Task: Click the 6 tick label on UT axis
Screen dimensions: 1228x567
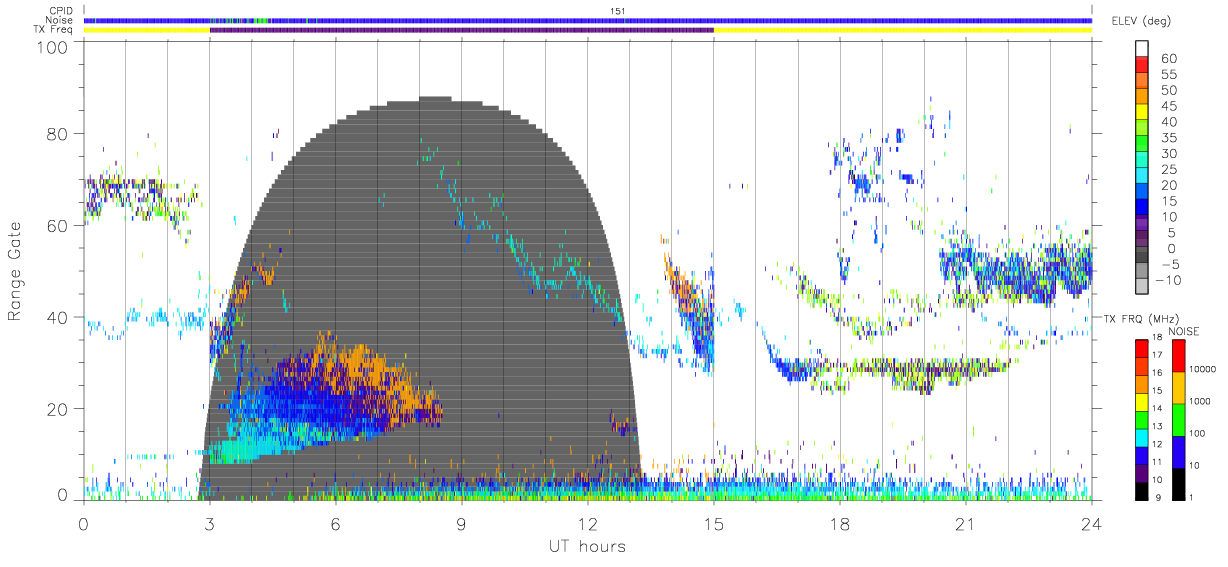Action: coord(336,523)
